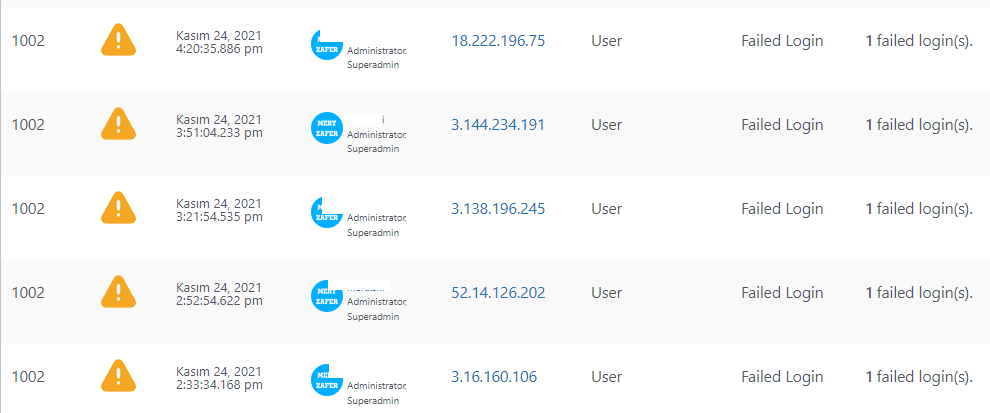
Task: Click warning icon for 3:51:04.233 pm entry
Action: (118, 124)
